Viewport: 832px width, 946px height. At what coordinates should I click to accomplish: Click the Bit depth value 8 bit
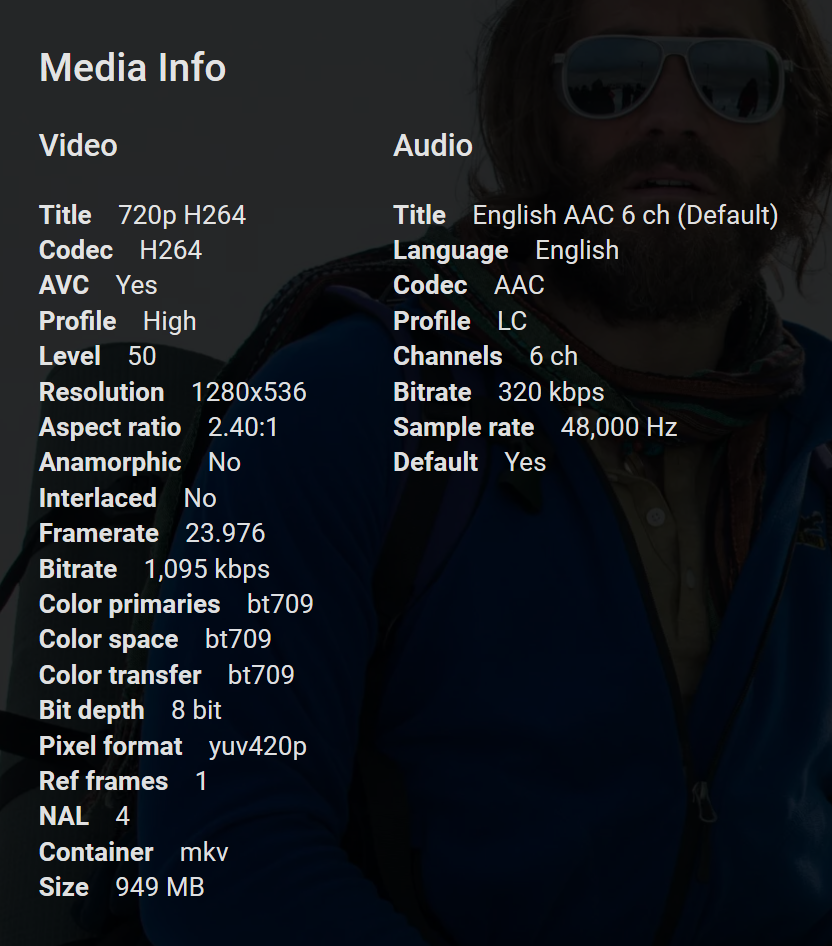coord(196,710)
